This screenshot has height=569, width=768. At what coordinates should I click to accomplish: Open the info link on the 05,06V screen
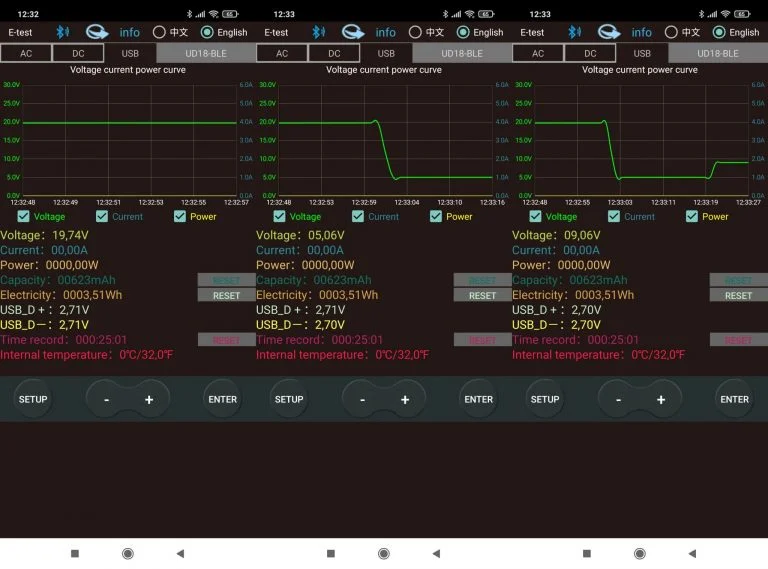pos(386,32)
